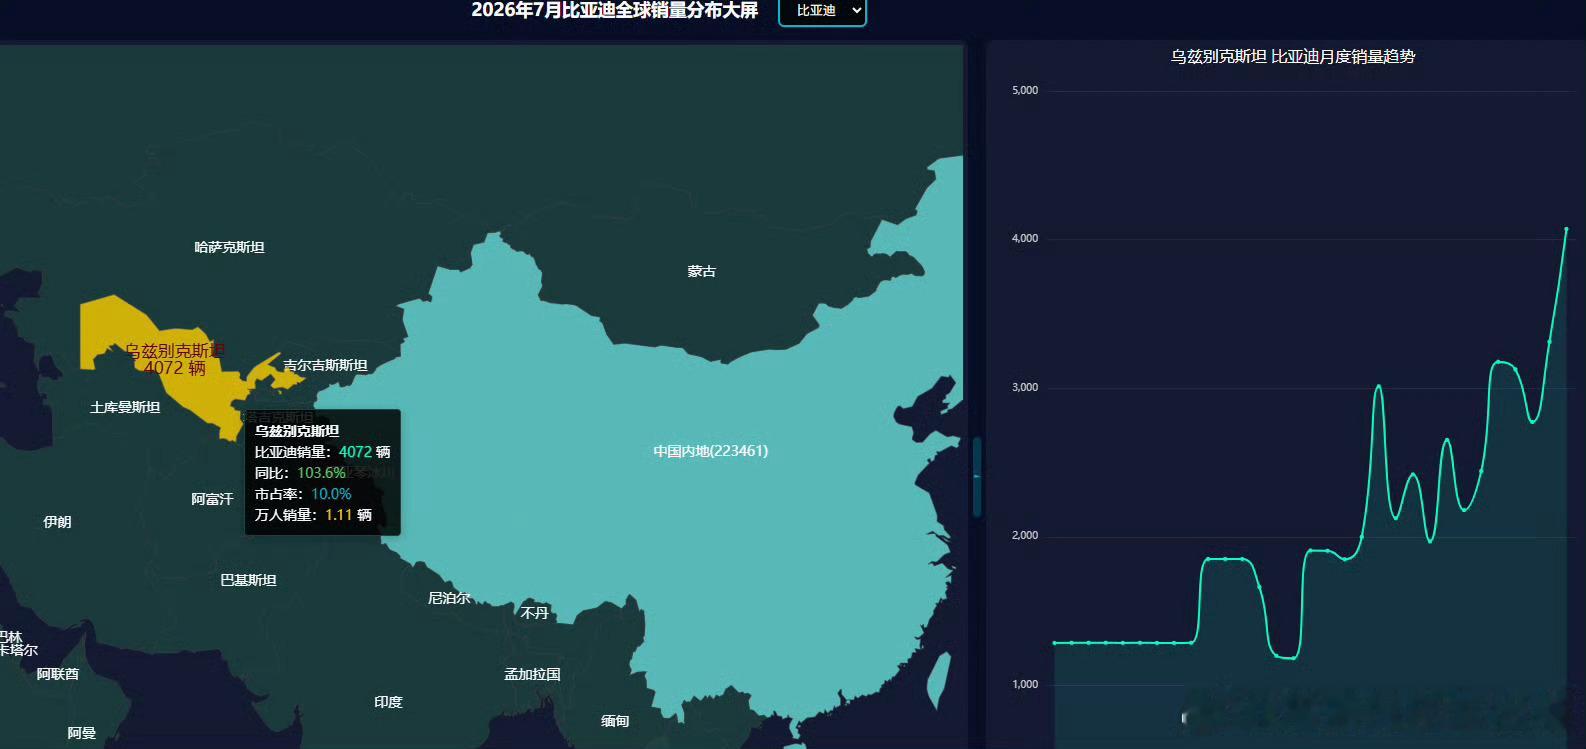This screenshot has width=1586, height=749.
Task: Select 孟加拉国 on the map
Action: point(532,675)
